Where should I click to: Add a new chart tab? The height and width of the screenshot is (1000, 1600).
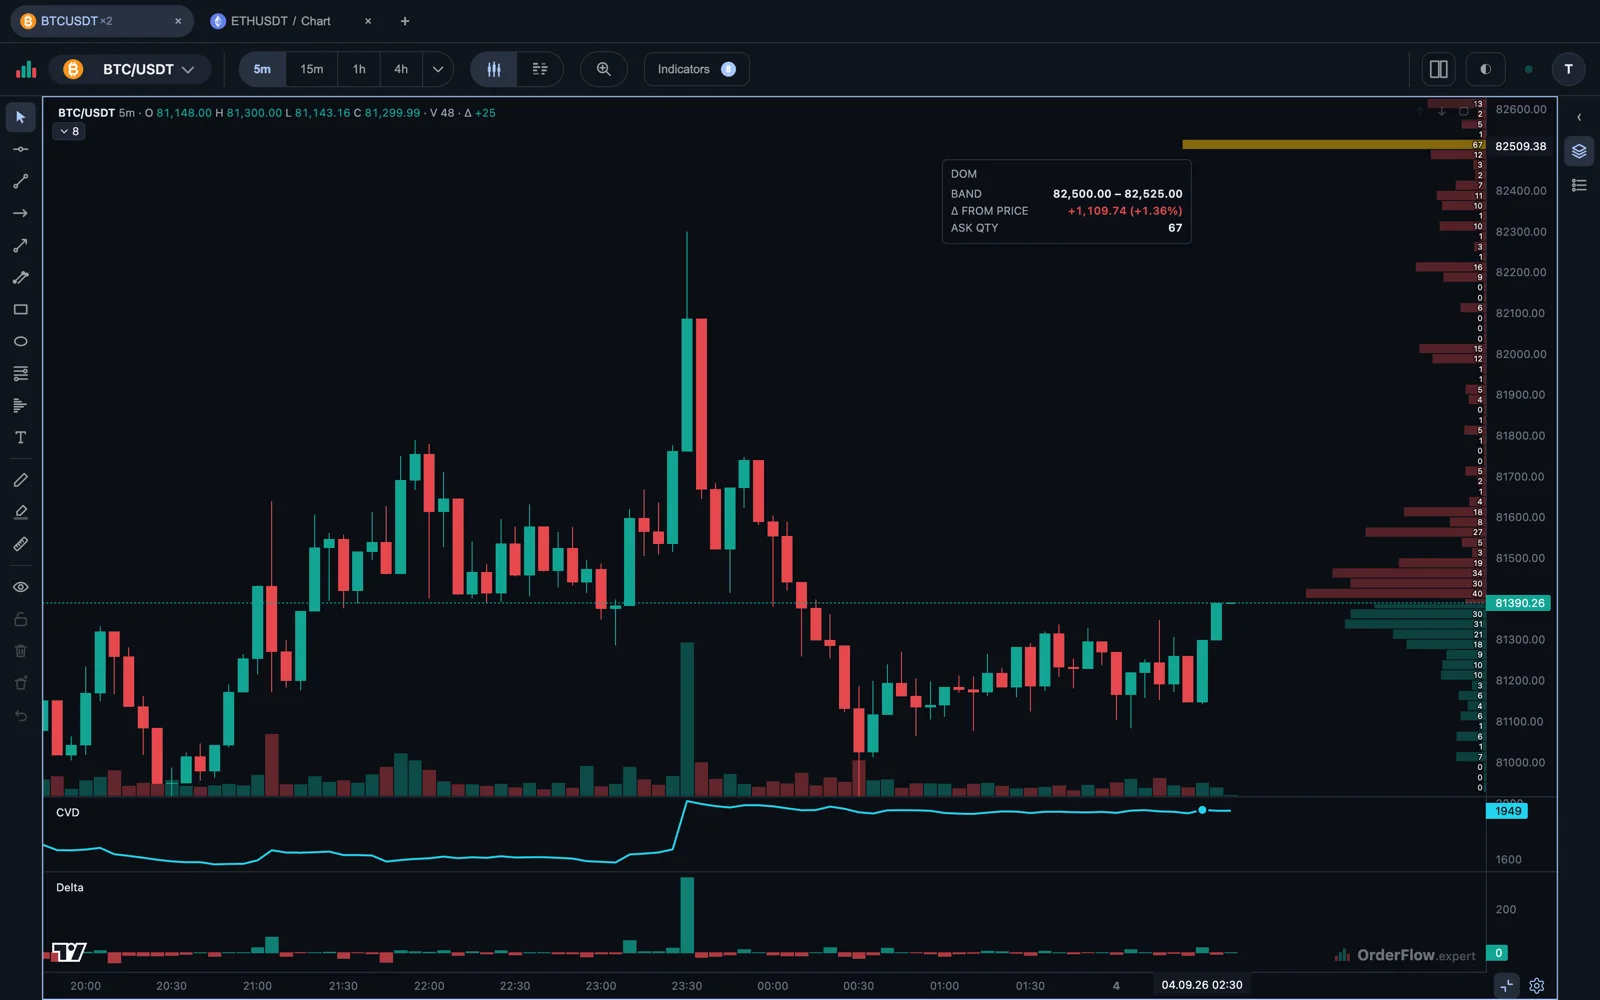point(405,21)
